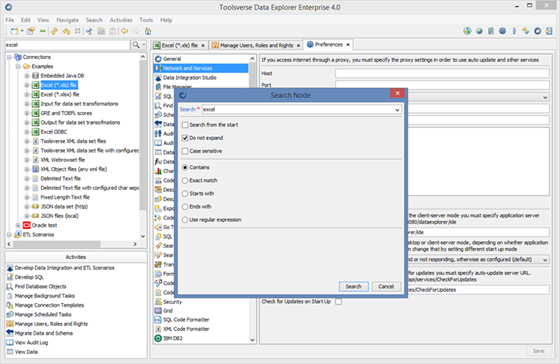The height and width of the screenshot is (364, 560).
Task: Click the Search button in dialog
Action: [x=353, y=286]
